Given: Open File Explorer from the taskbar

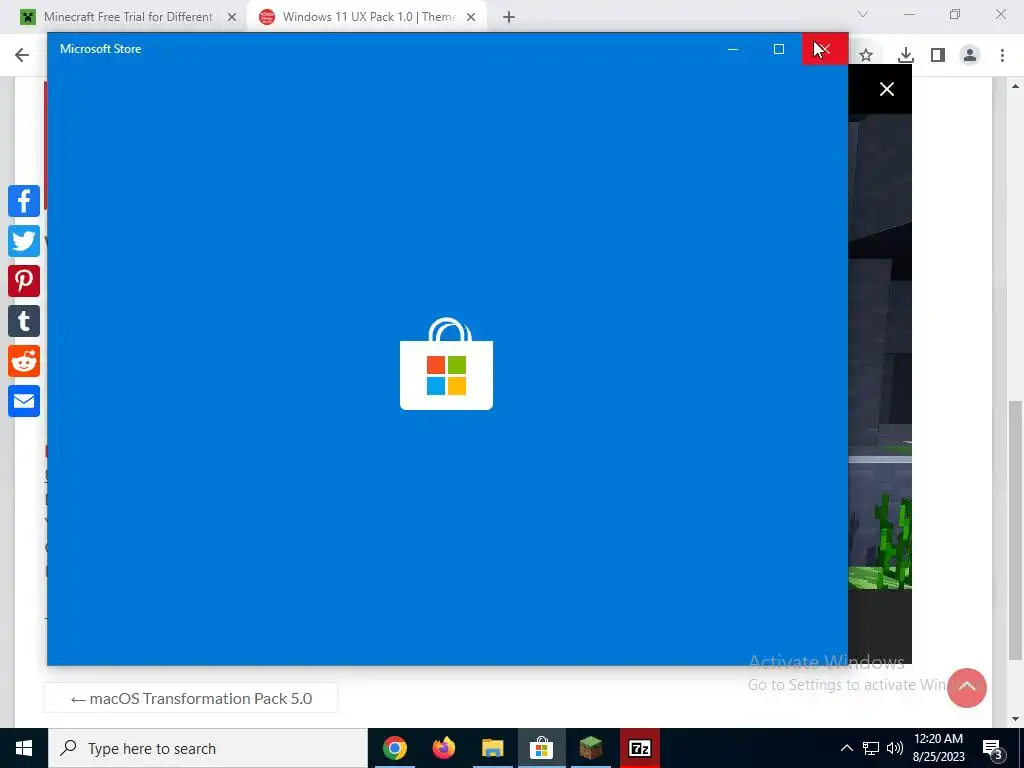Looking at the screenshot, I should [x=493, y=748].
